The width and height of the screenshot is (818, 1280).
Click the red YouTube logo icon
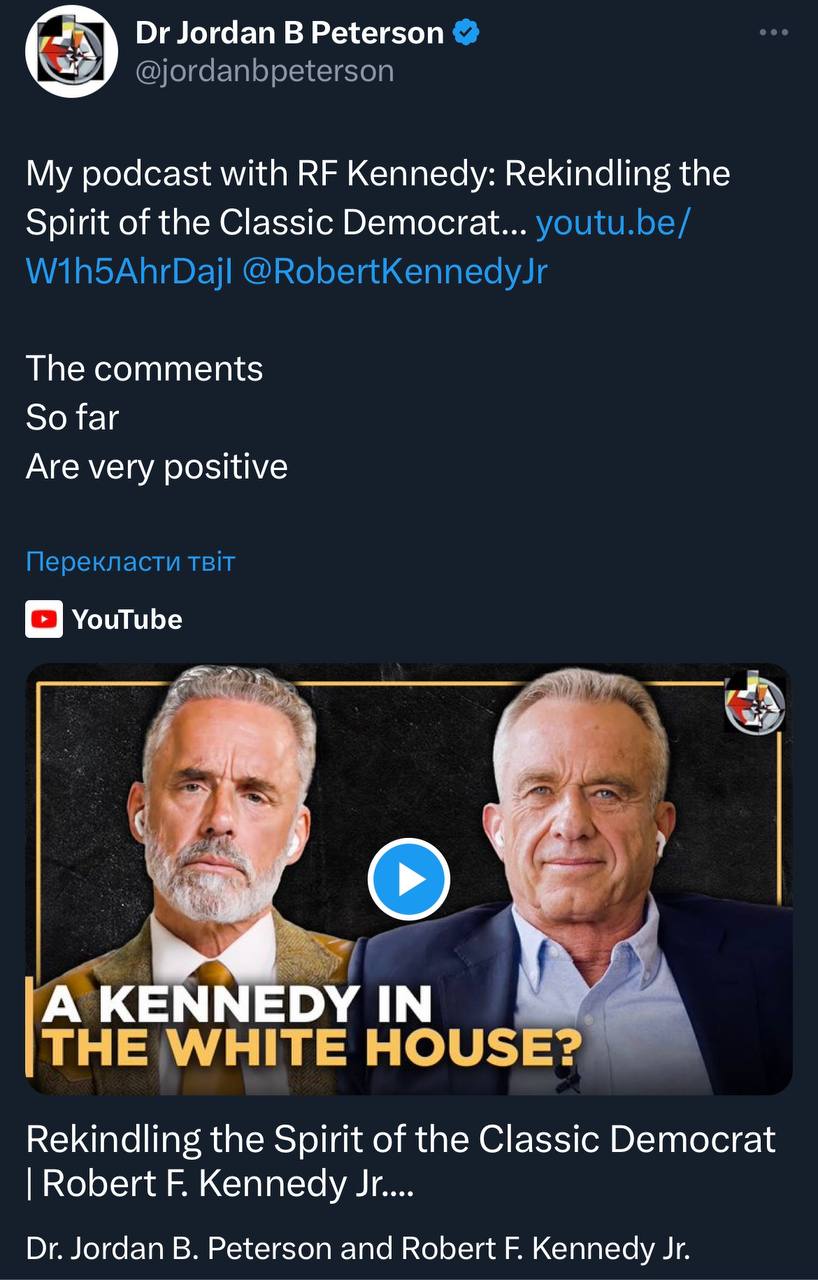(43, 619)
